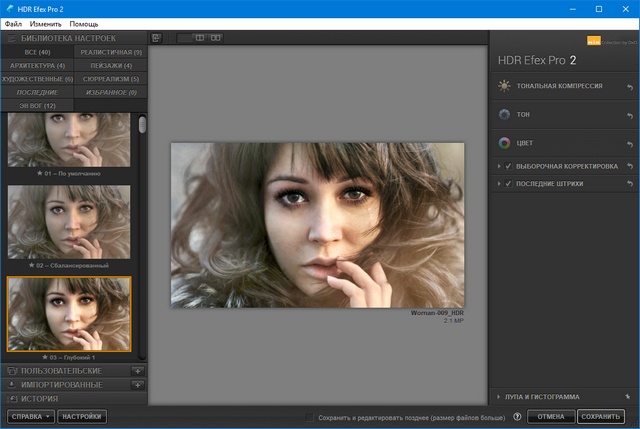Click the help question mark icon

click(517, 417)
